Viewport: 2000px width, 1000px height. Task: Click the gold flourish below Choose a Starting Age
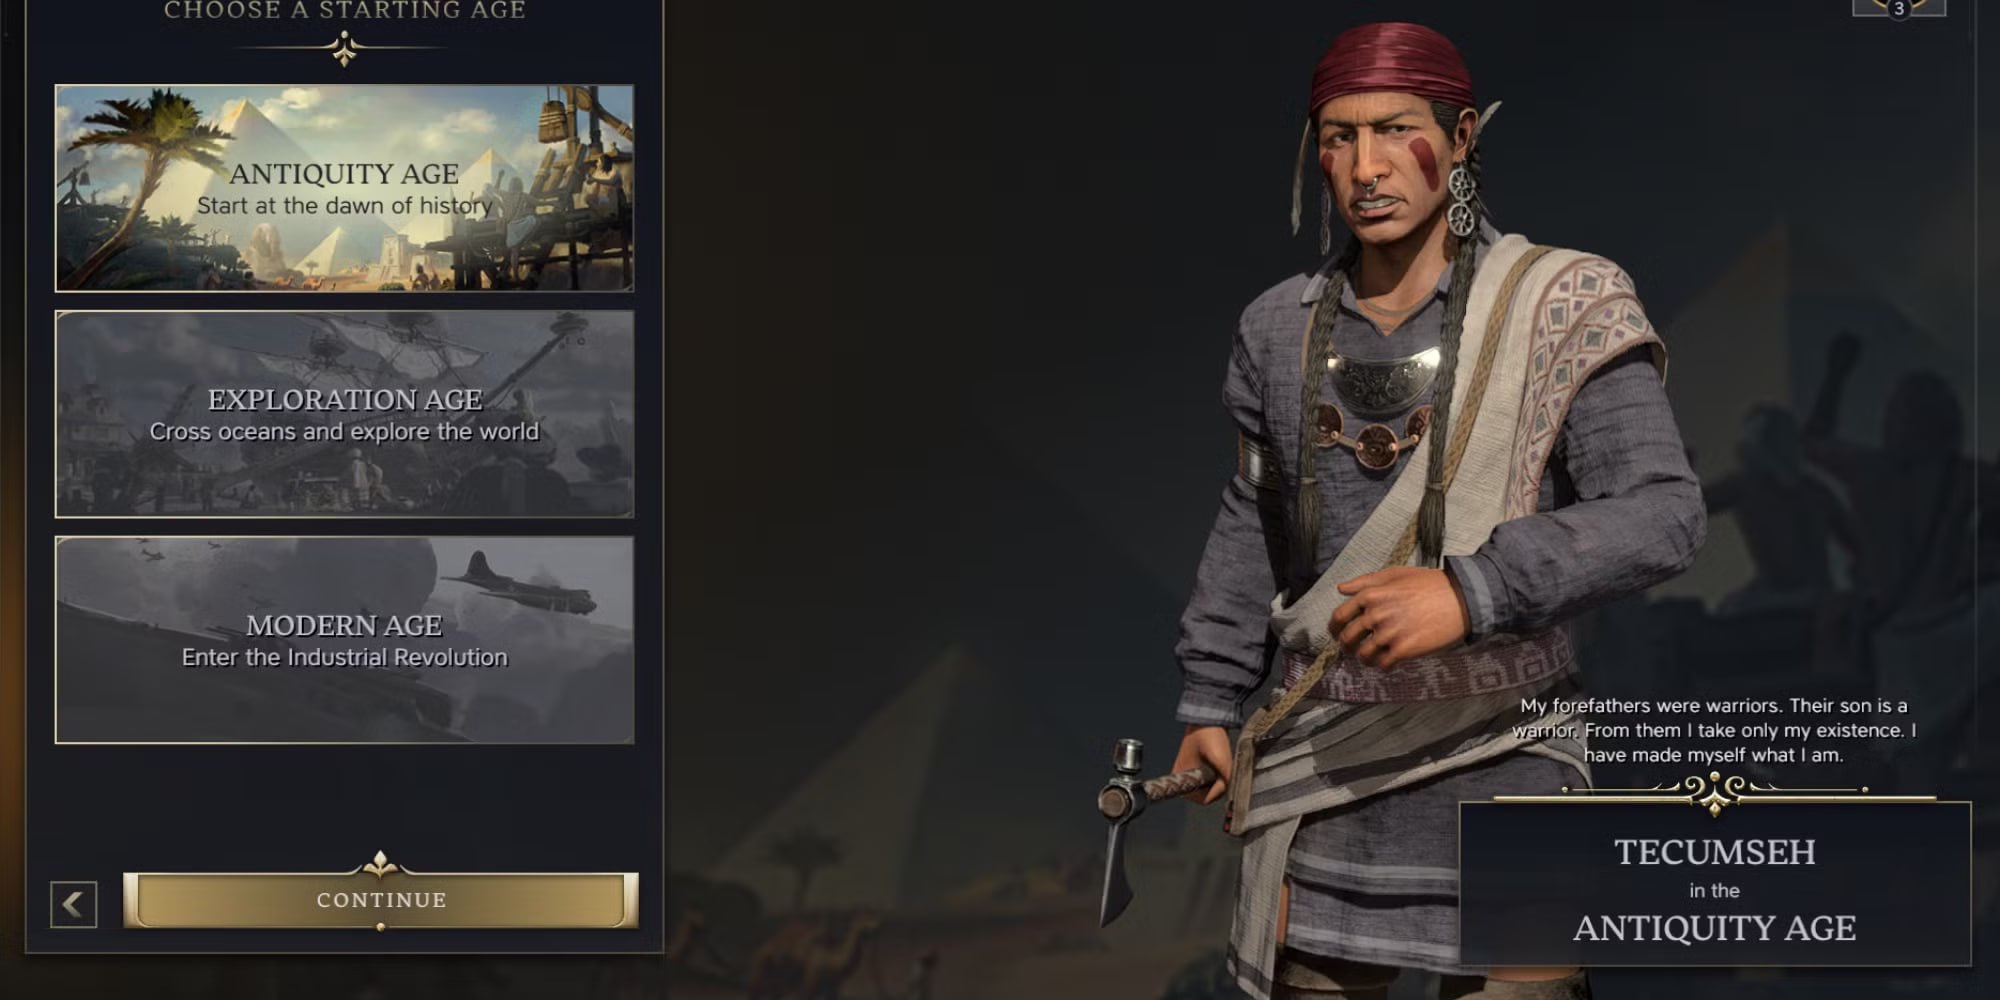tap(344, 48)
